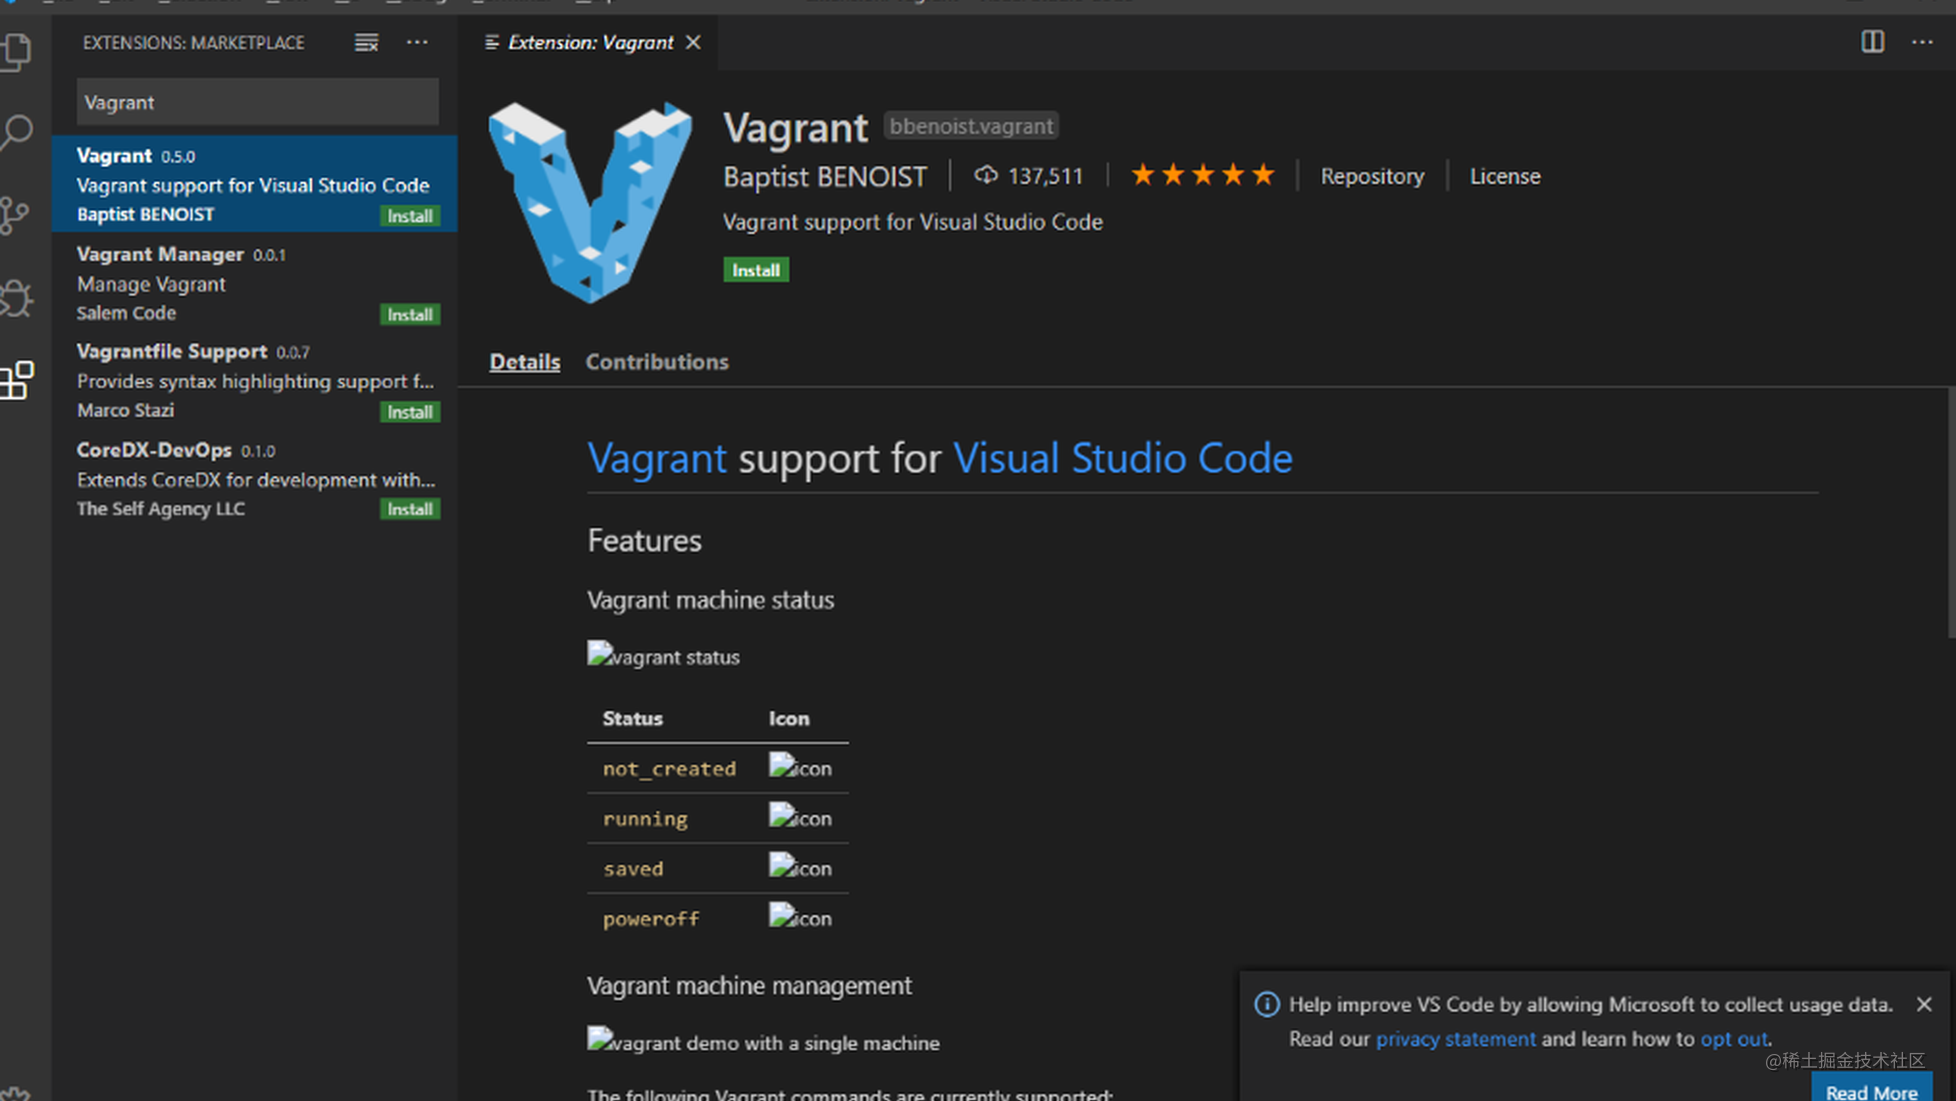Click the icon image in saved row
This screenshot has height=1101, width=1956.
[800, 867]
